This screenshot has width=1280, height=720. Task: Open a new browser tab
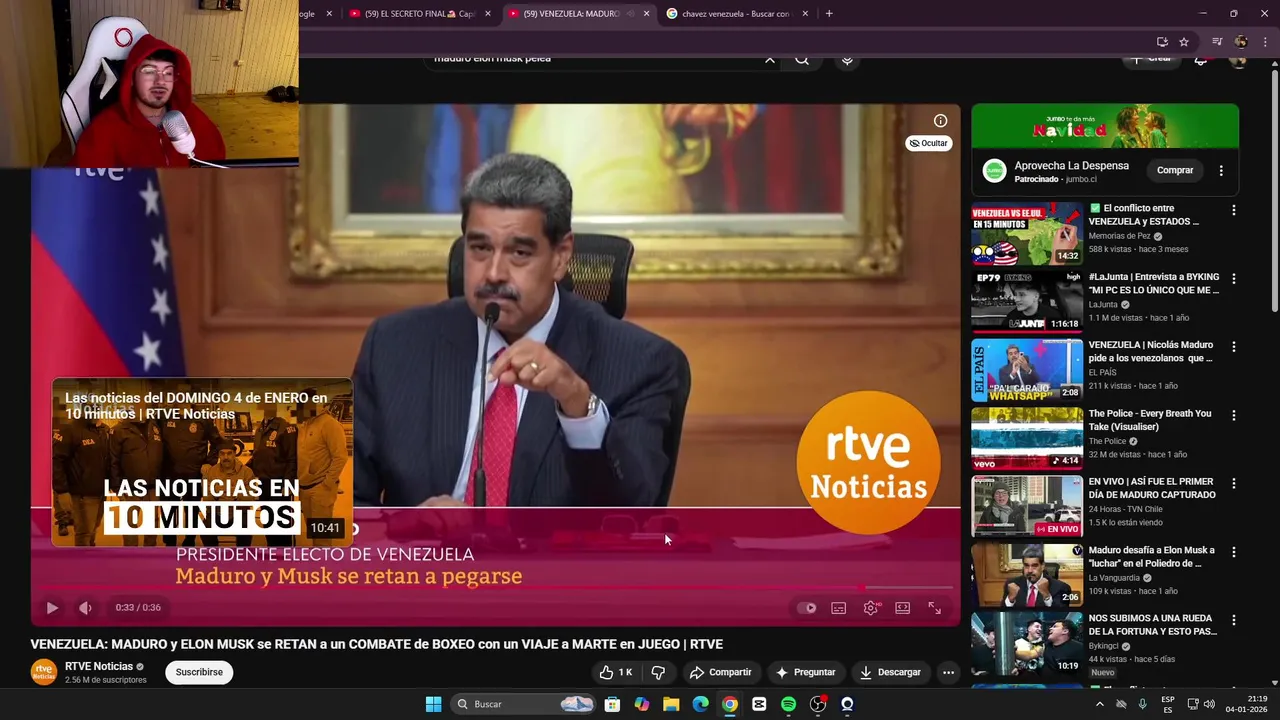829,14
